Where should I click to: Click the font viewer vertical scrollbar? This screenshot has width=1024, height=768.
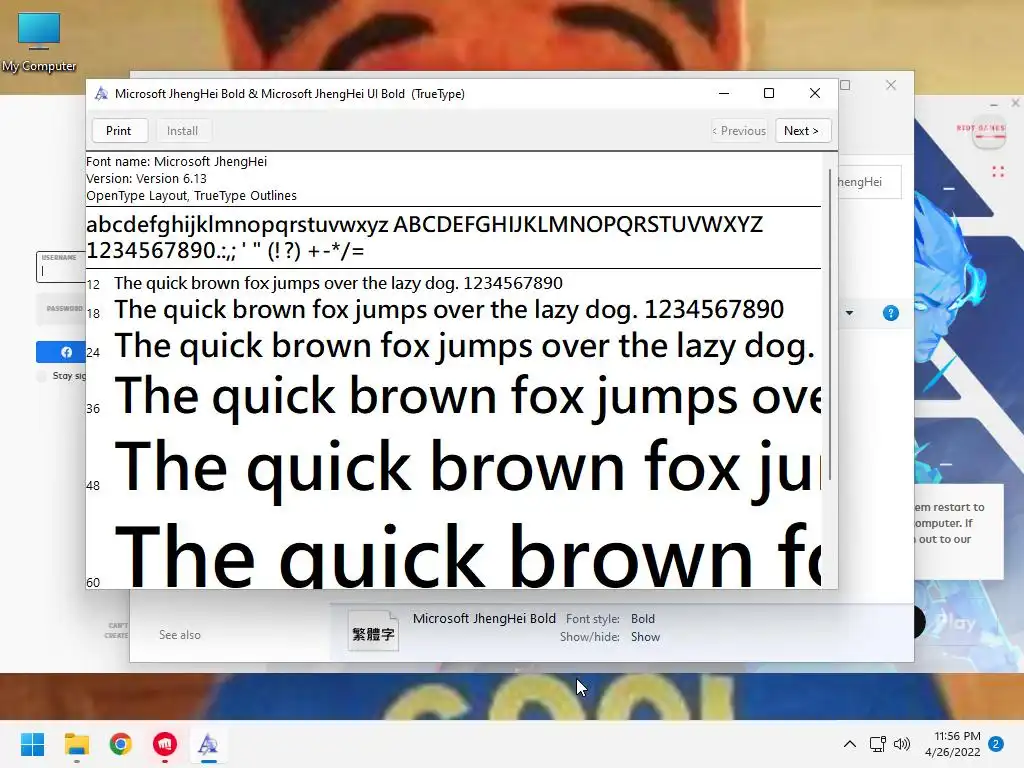pyautogui.click(x=829, y=324)
